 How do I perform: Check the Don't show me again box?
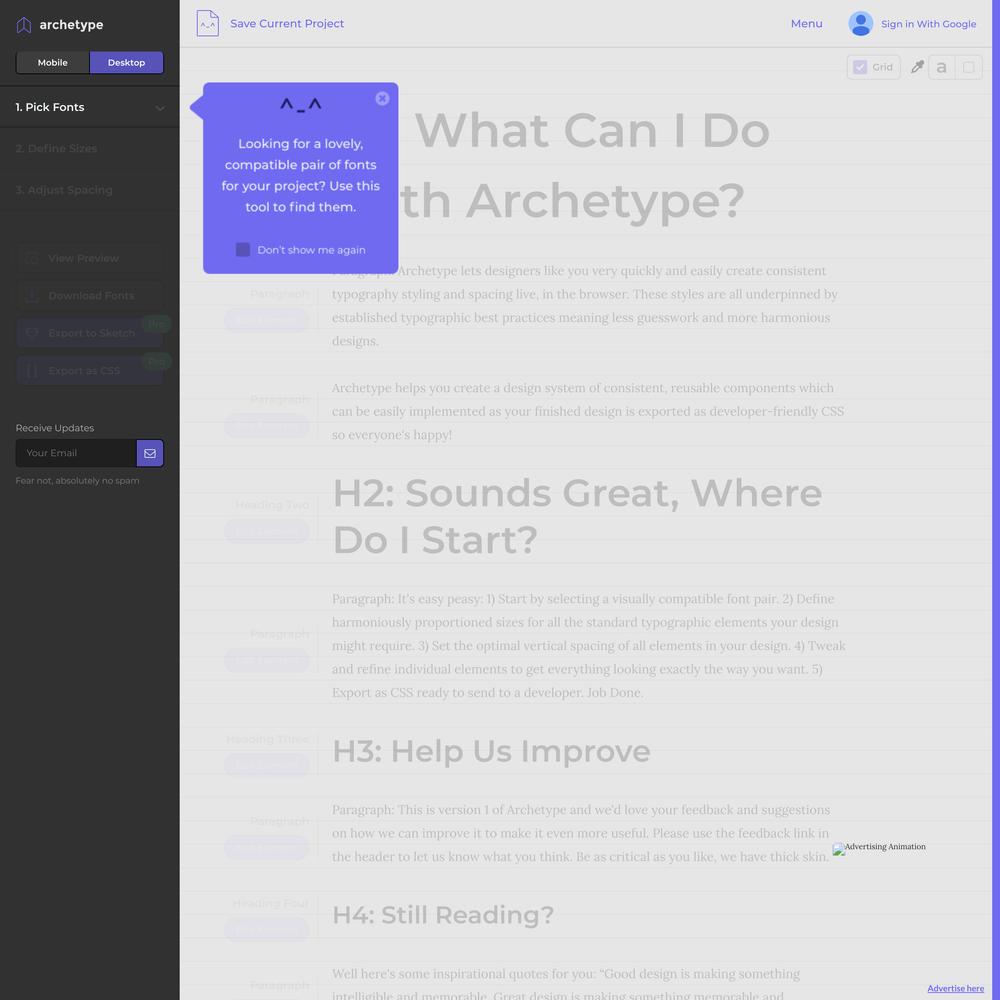pyautogui.click(x=242, y=249)
